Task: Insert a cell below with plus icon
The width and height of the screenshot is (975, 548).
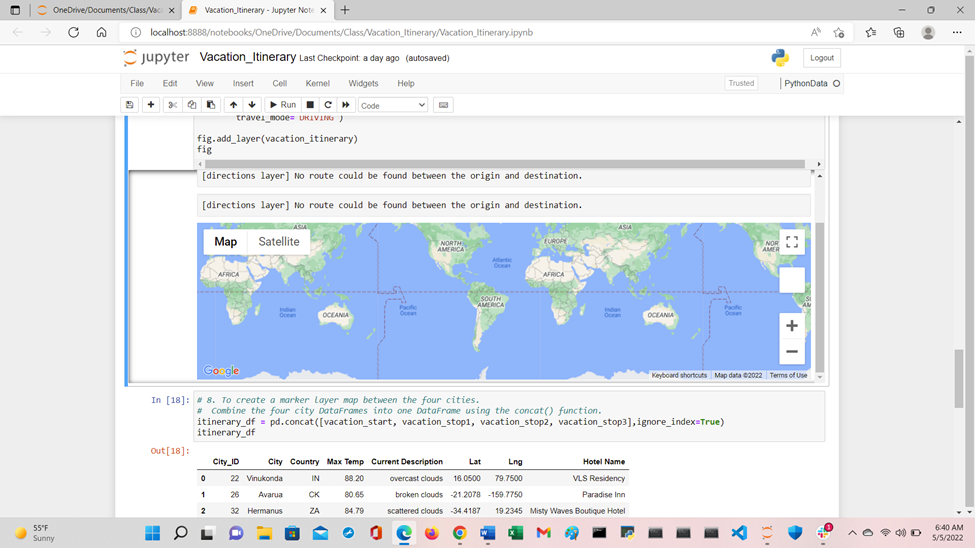Action: [x=150, y=105]
